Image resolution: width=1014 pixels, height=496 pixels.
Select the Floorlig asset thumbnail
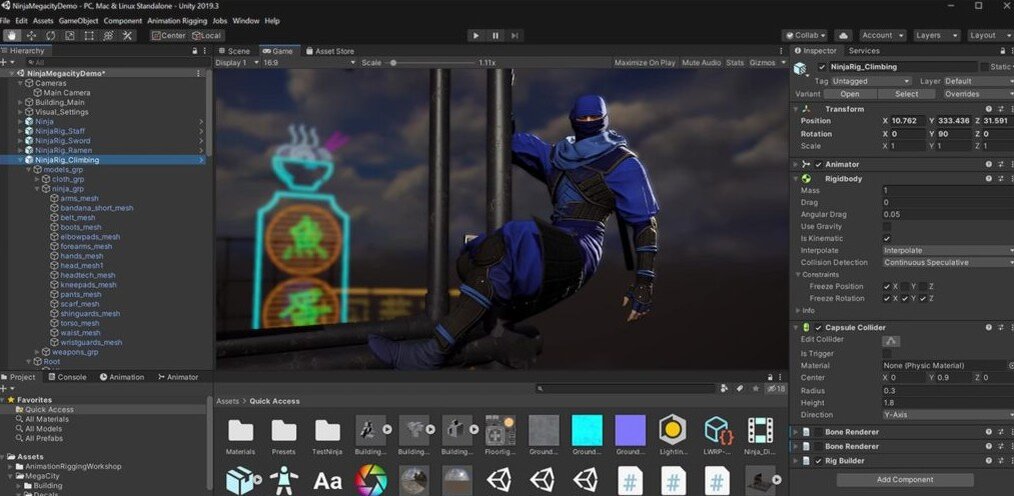(501, 430)
